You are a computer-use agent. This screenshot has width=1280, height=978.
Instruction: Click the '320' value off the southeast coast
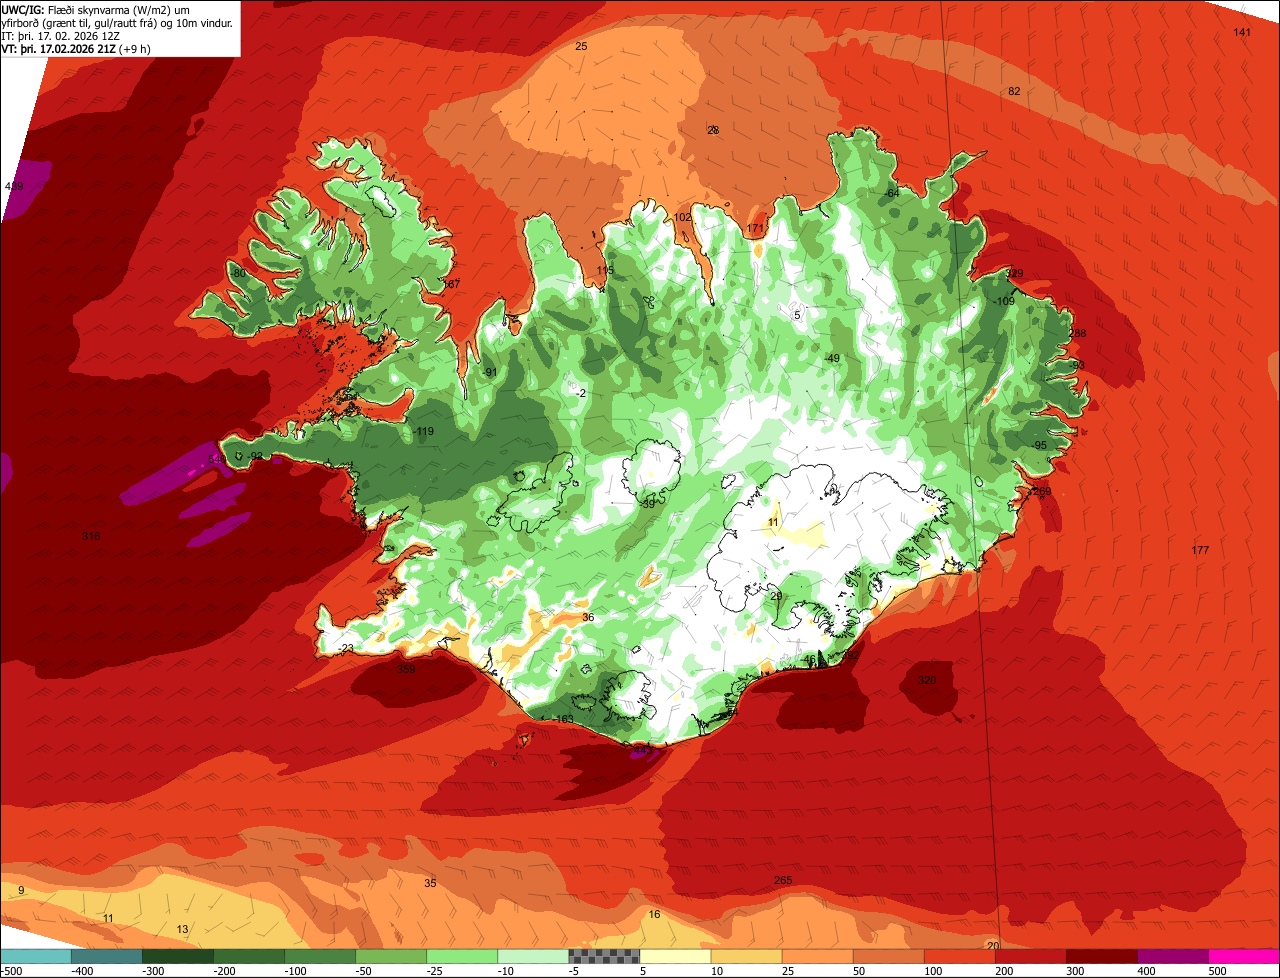pyautogui.click(x=927, y=681)
